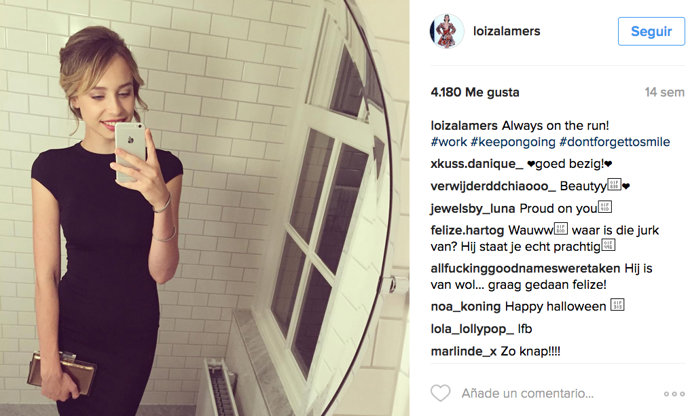
Task: Click the noa_koning username
Action: click(x=465, y=306)
